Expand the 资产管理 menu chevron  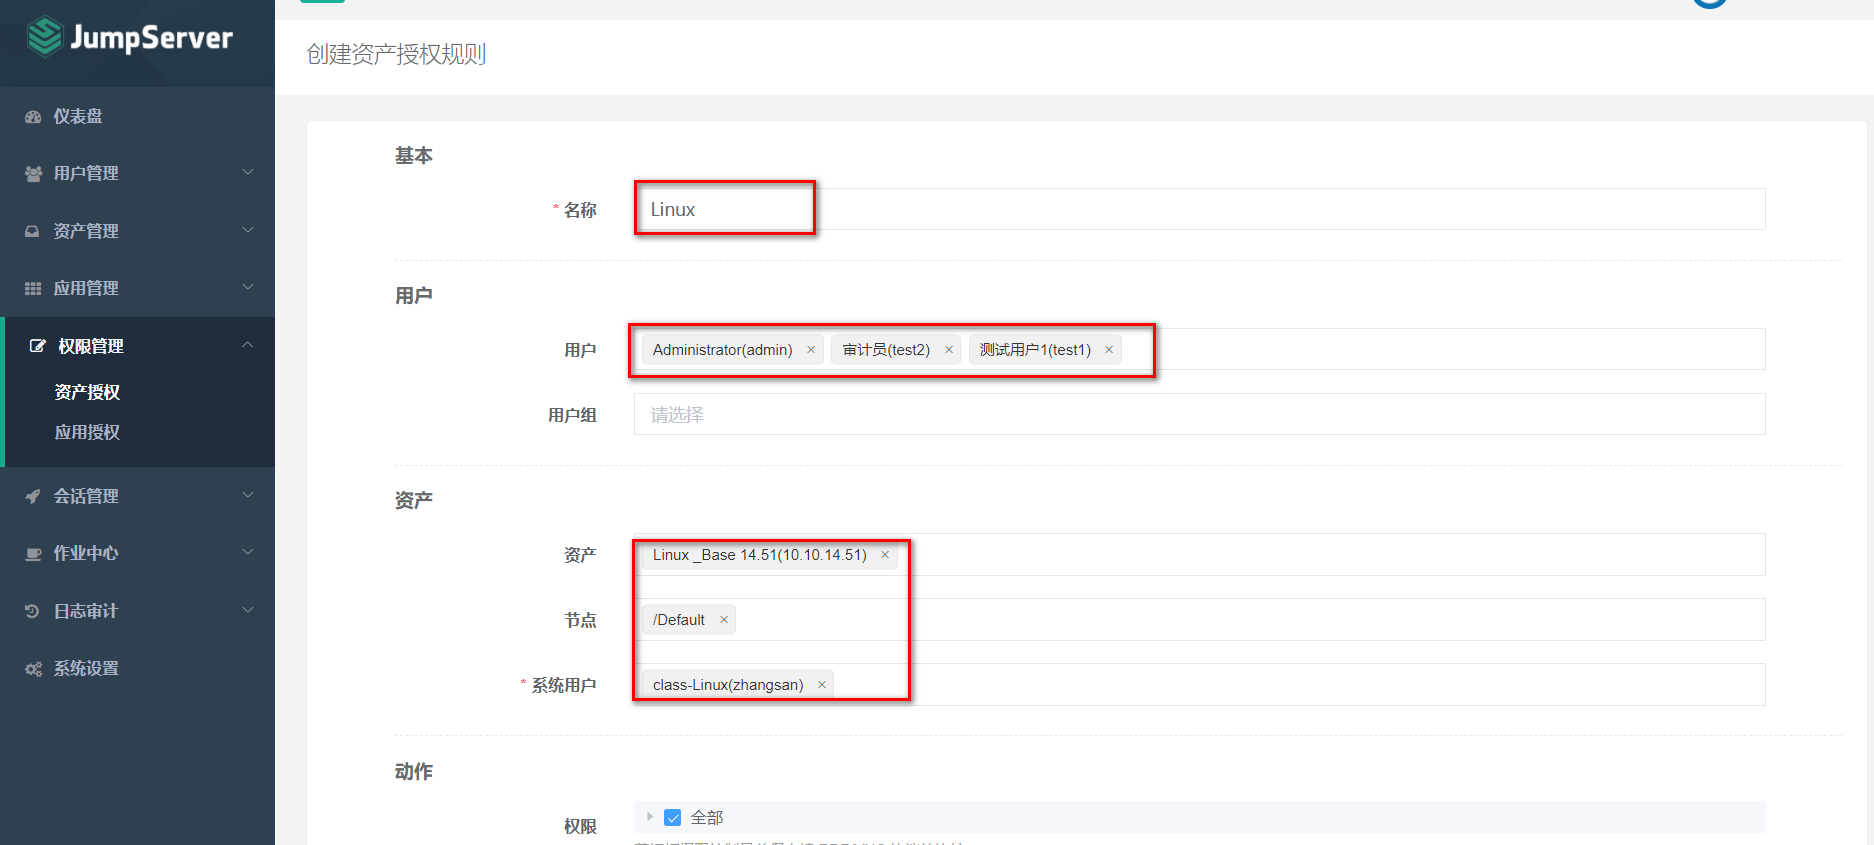coord(248,231)
